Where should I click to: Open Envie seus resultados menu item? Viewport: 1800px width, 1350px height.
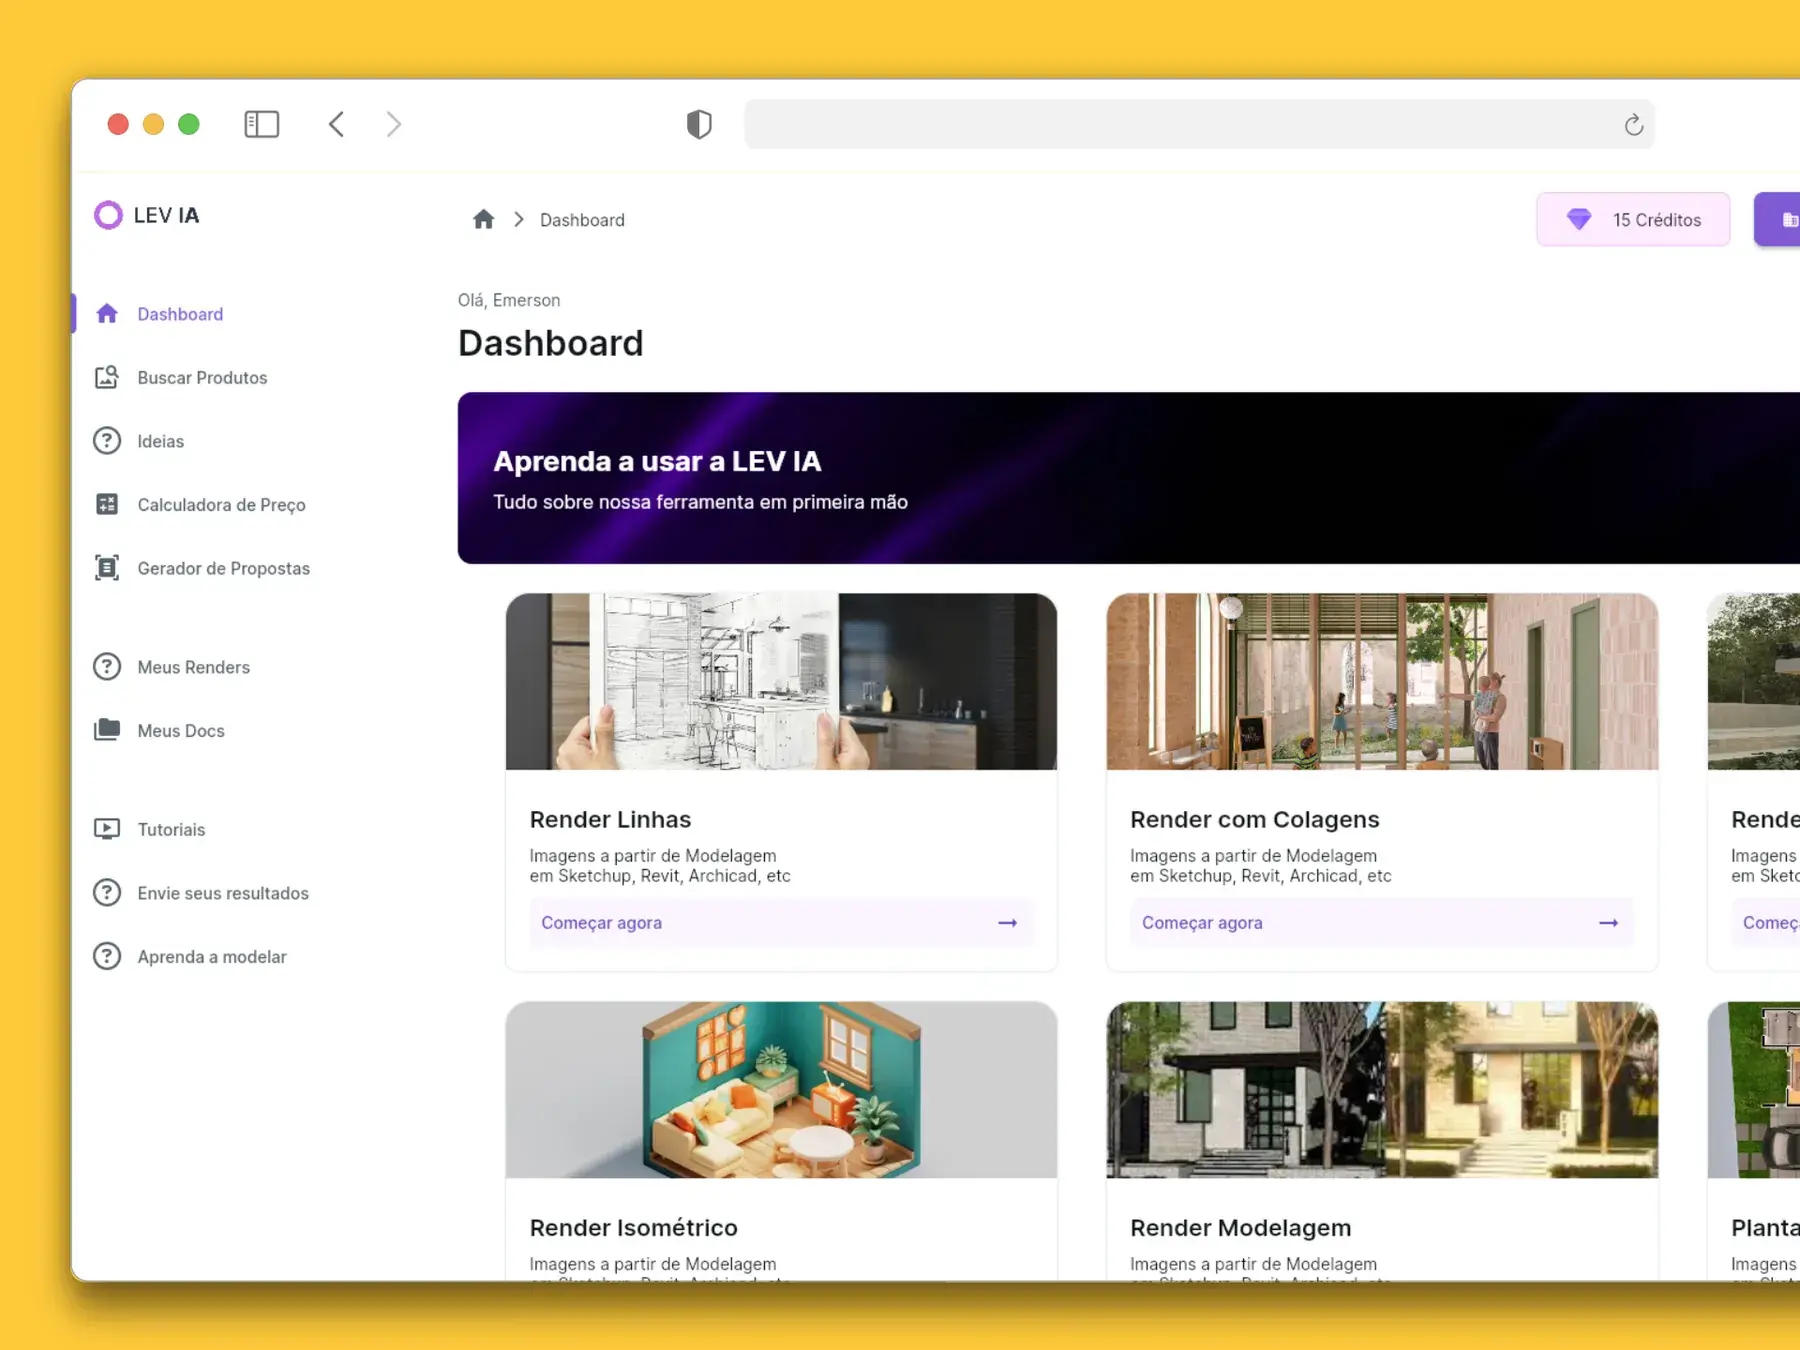[223, 893]
